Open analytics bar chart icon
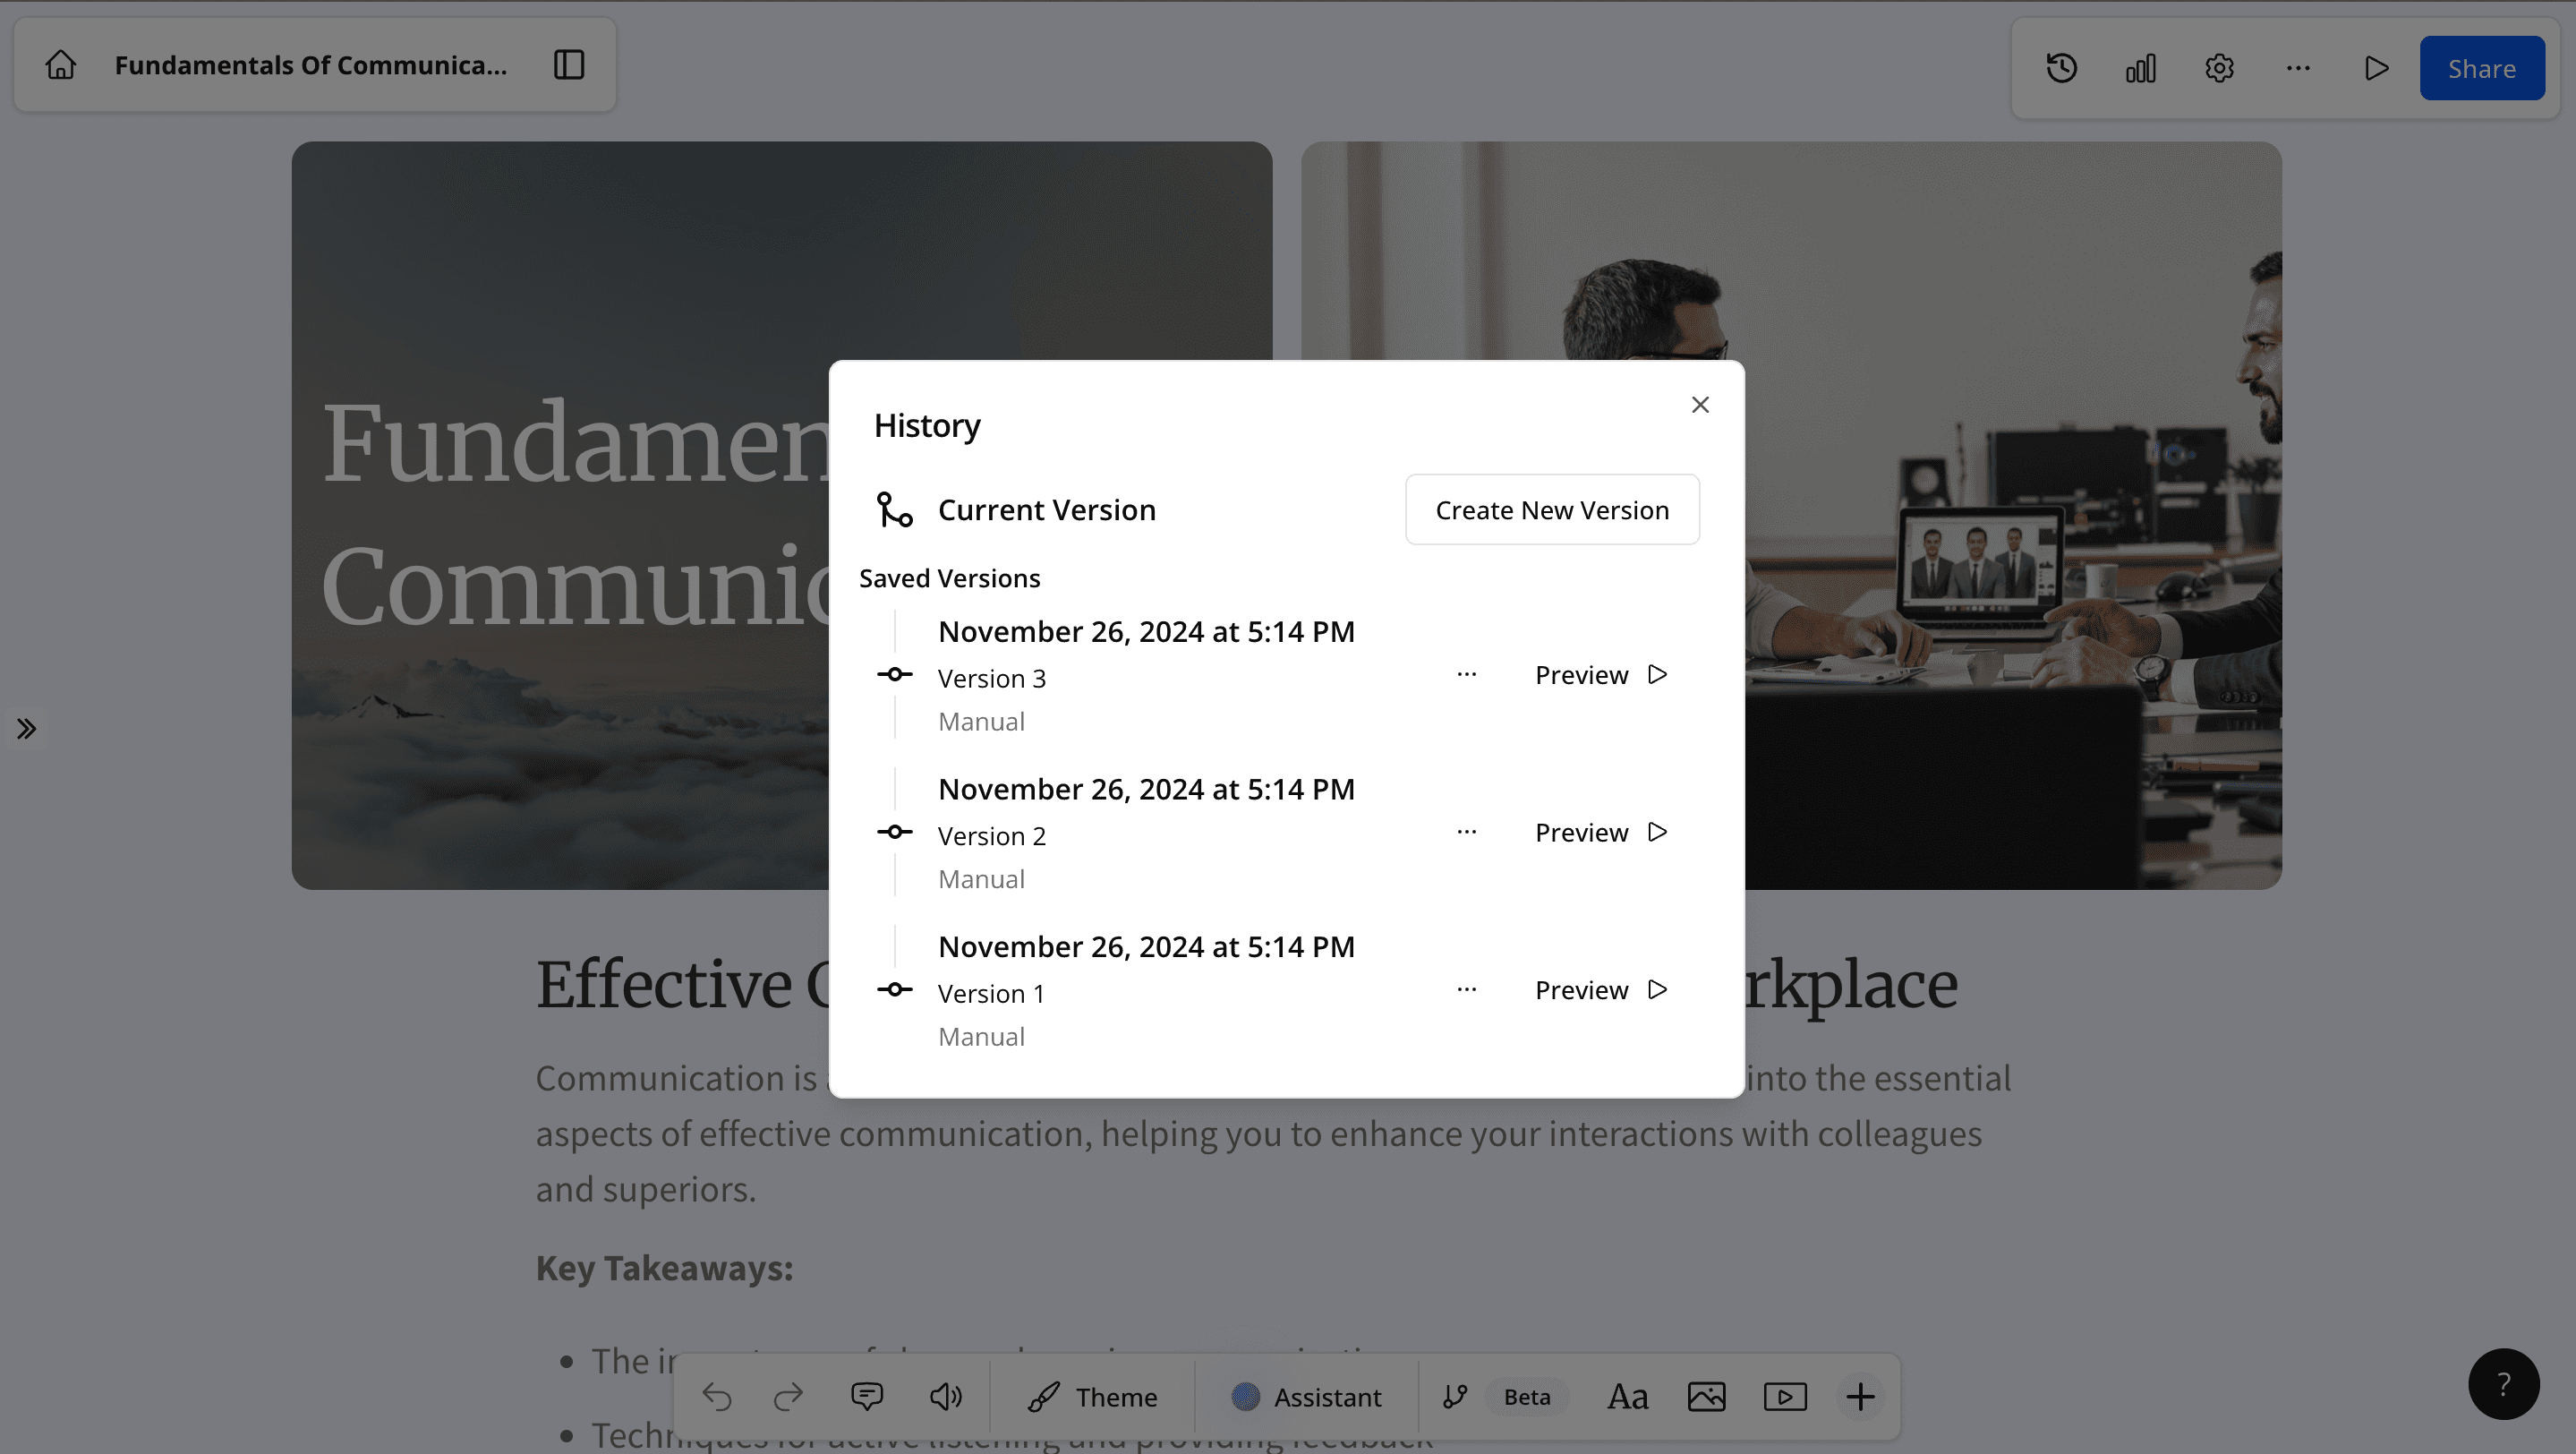Screen dimensions: 2576x1454 click(x=2141, y=68)
